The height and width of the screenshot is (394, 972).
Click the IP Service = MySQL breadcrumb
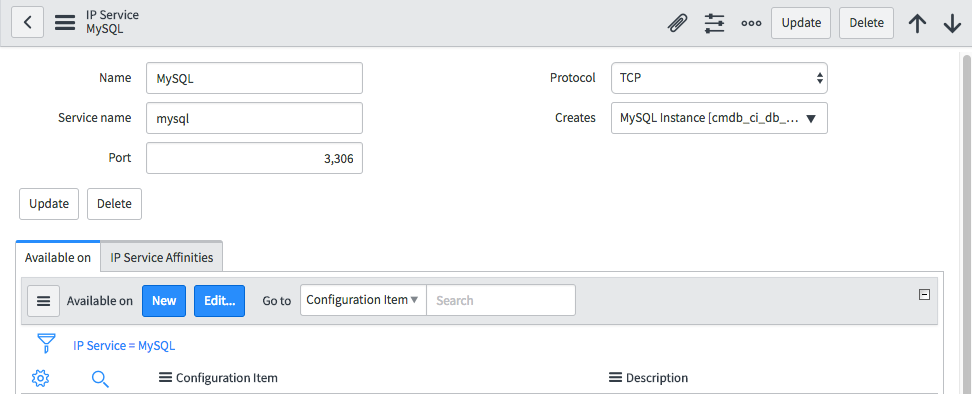pyautogui.click(x=124, y=346)
